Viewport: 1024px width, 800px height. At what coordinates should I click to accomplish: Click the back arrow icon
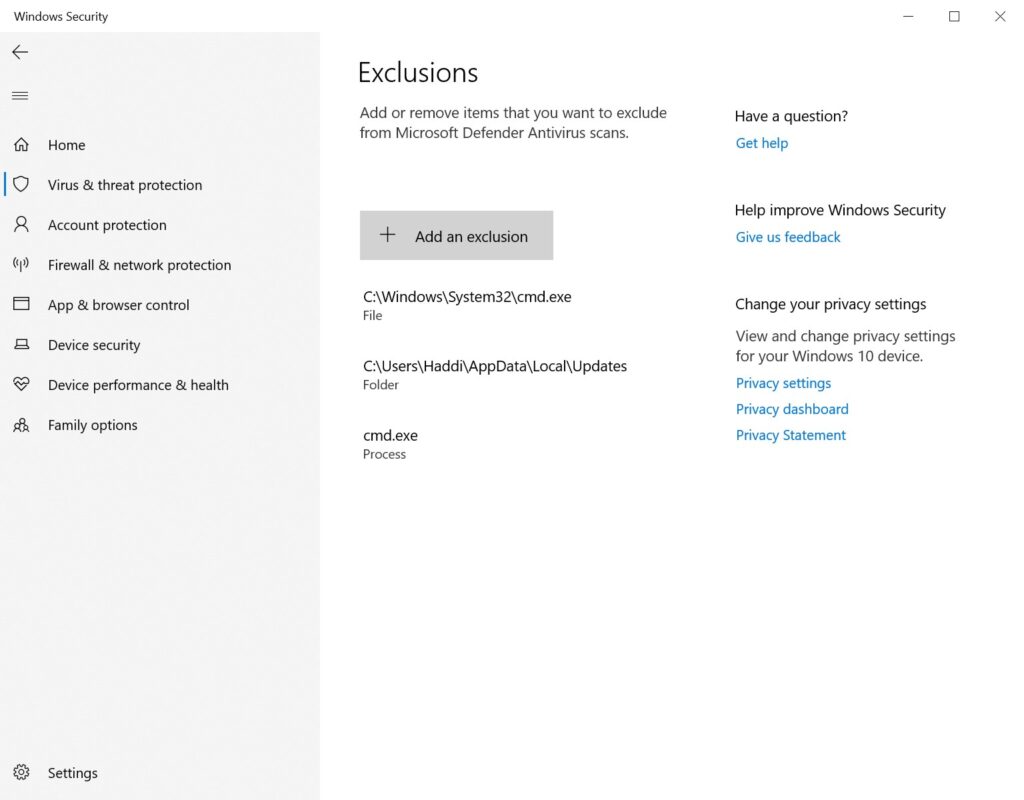point(20,52)
